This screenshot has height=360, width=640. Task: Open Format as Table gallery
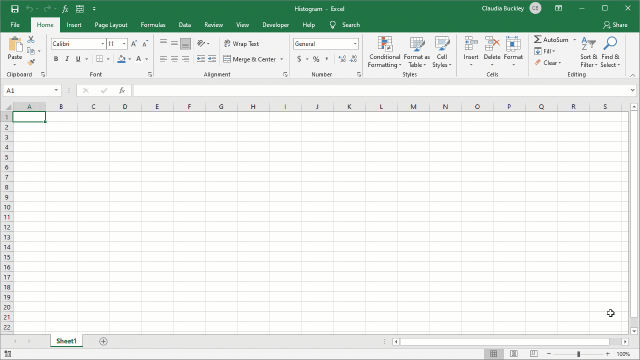pyautogui.click(x=417, y=52)
